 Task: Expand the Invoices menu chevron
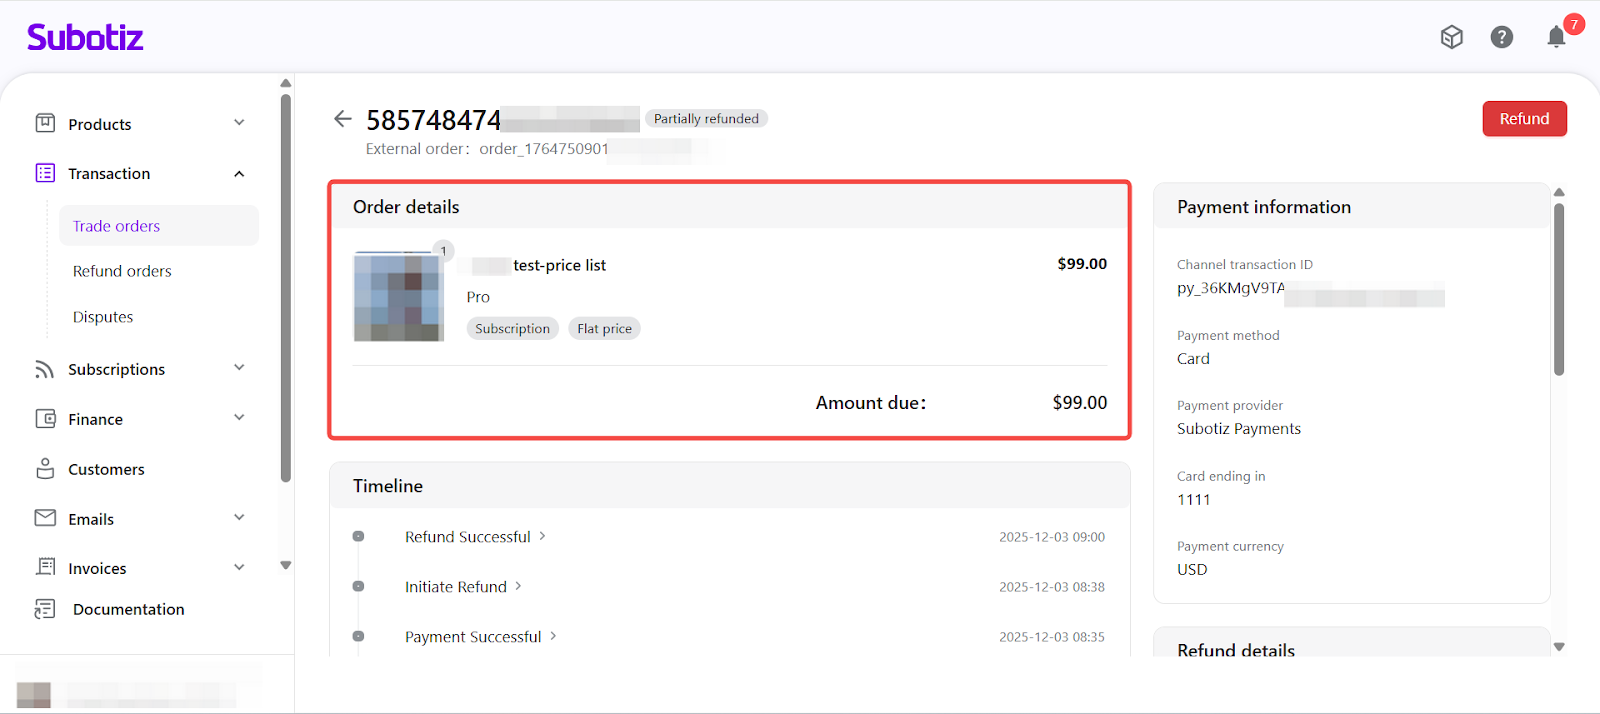tap(239, 568)
